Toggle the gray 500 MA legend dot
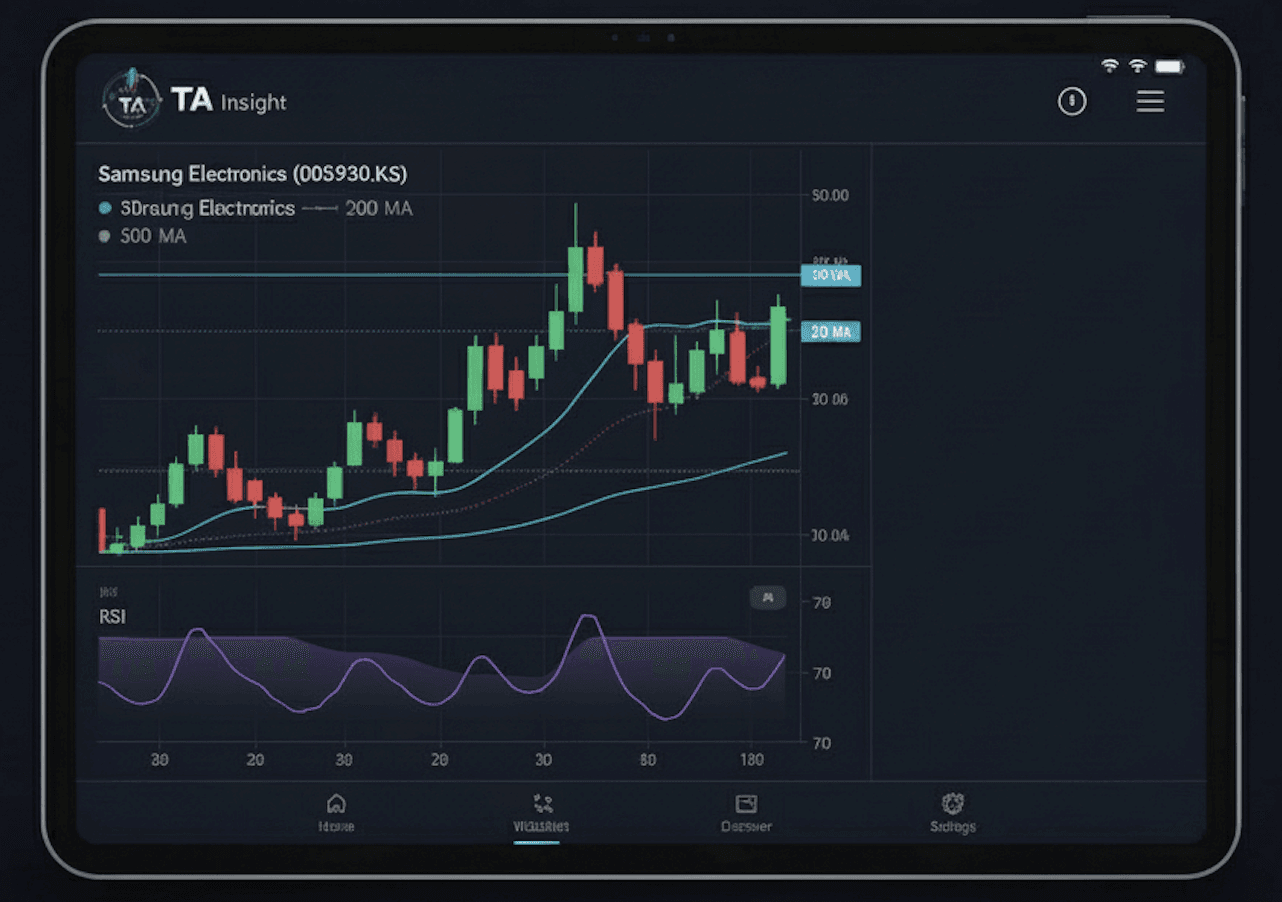The width and height of the screenshot is (1282, 902). (105, 237)
